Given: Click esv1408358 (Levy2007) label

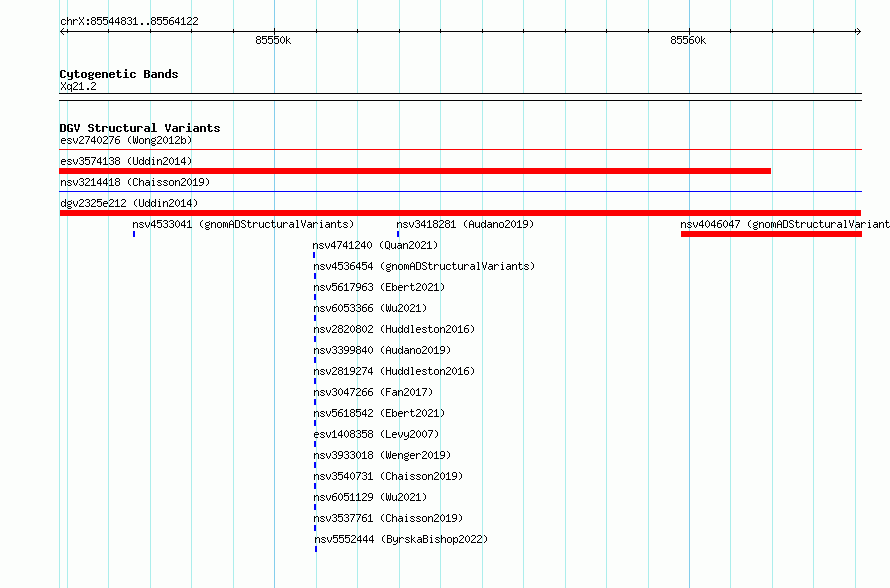Looking at the screenshot, I should 376,434.
